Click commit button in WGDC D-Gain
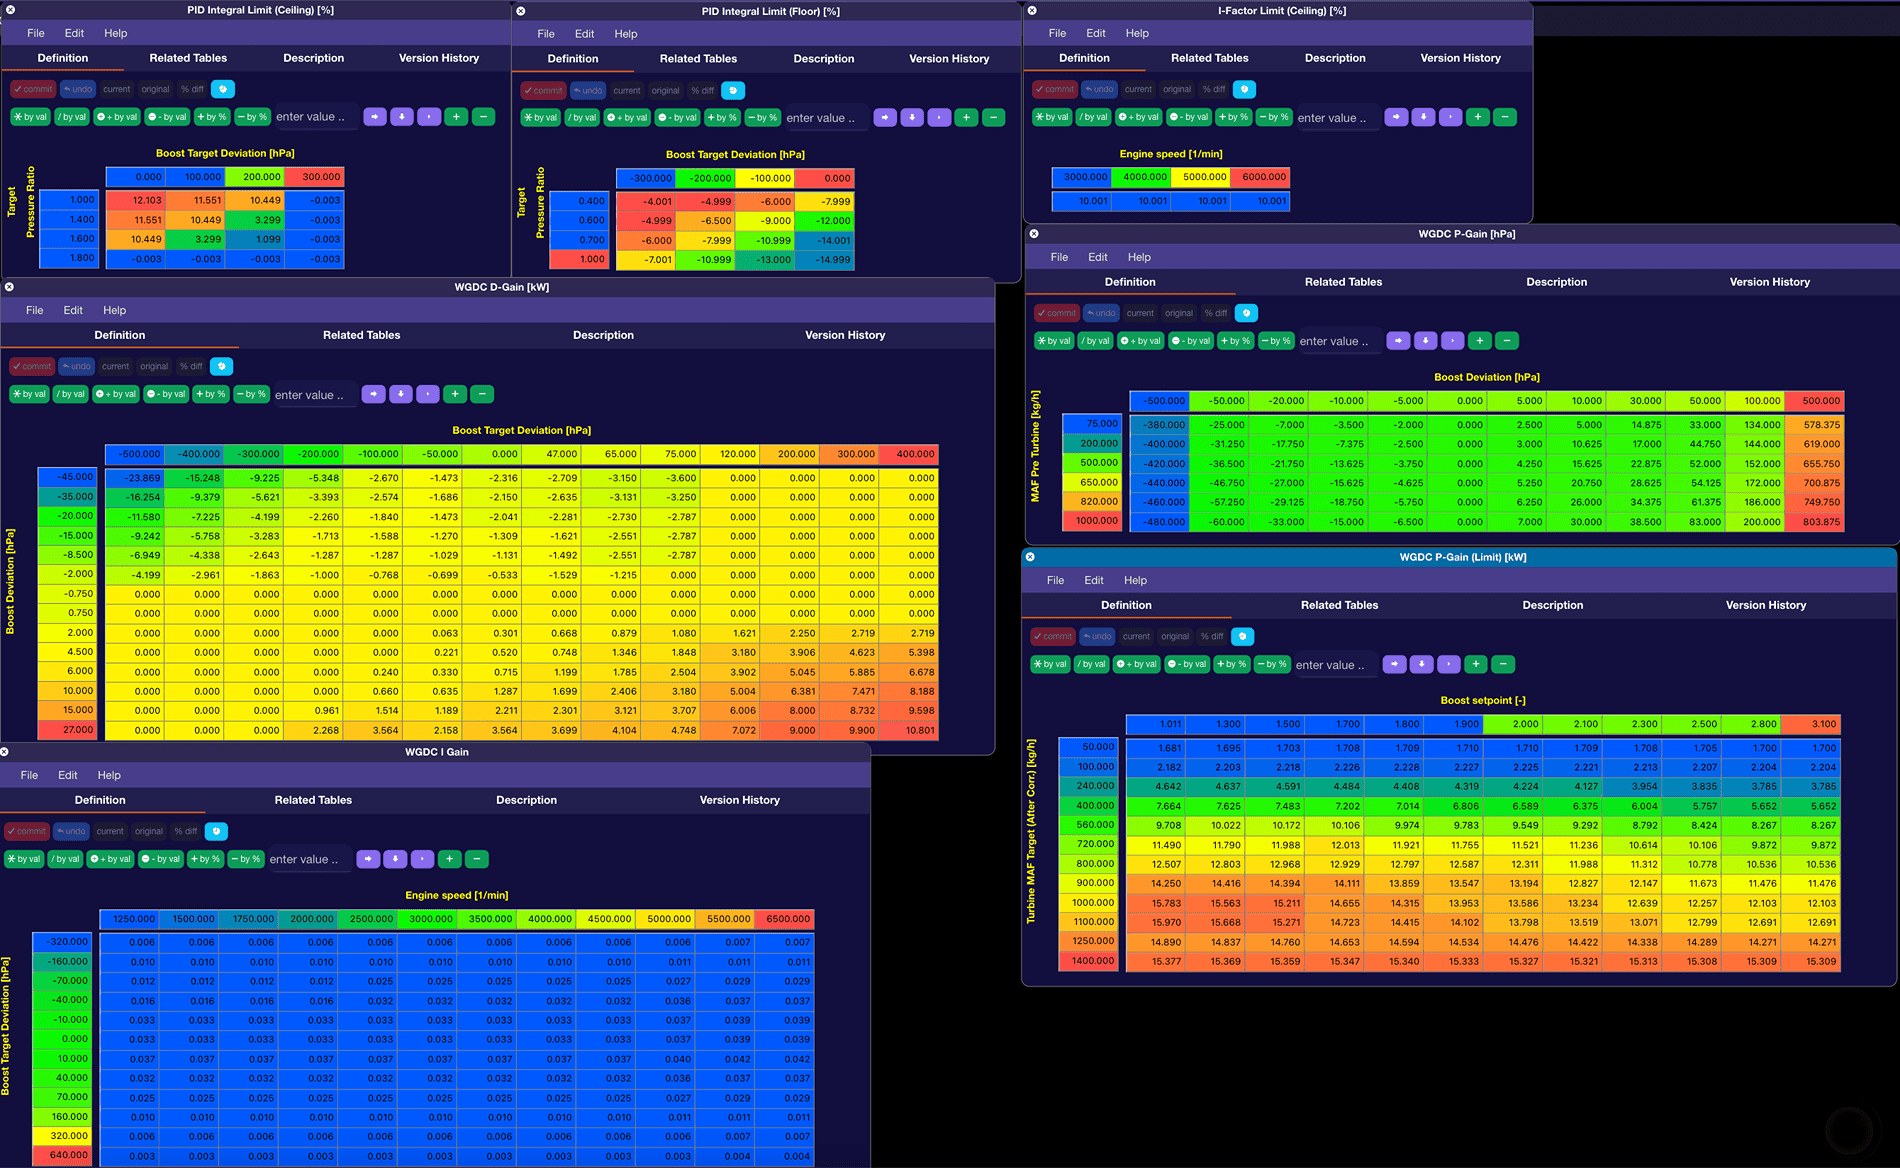 [x=31, y=366]
